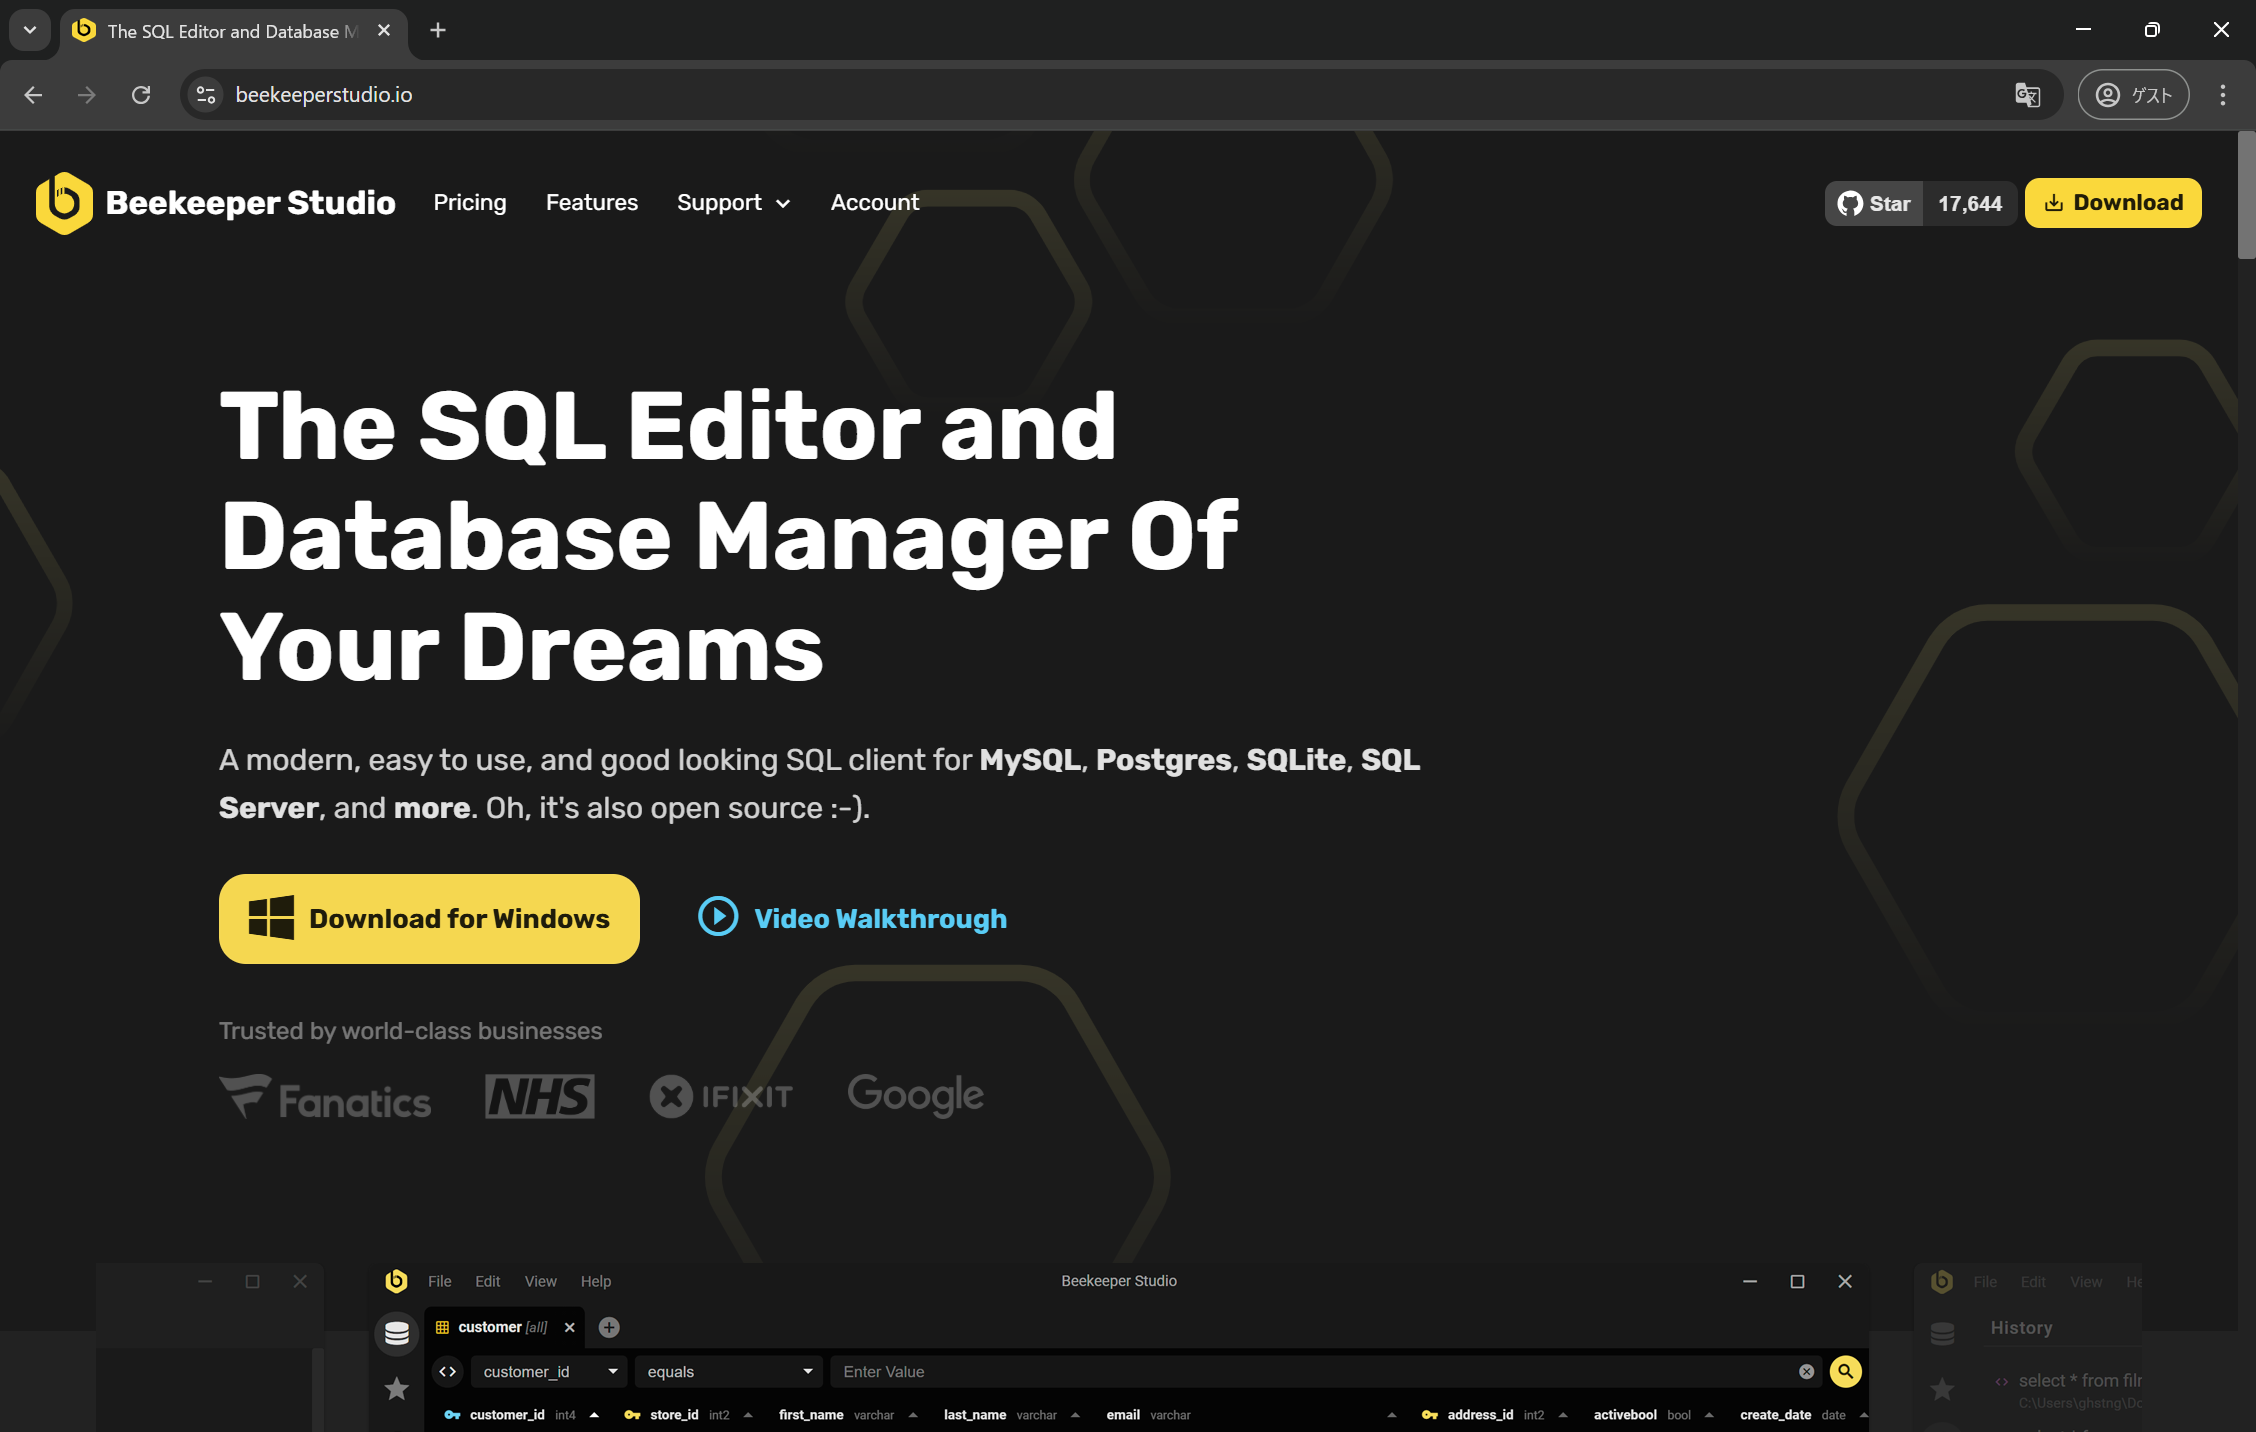Go back to previous page

click(33, 95)
